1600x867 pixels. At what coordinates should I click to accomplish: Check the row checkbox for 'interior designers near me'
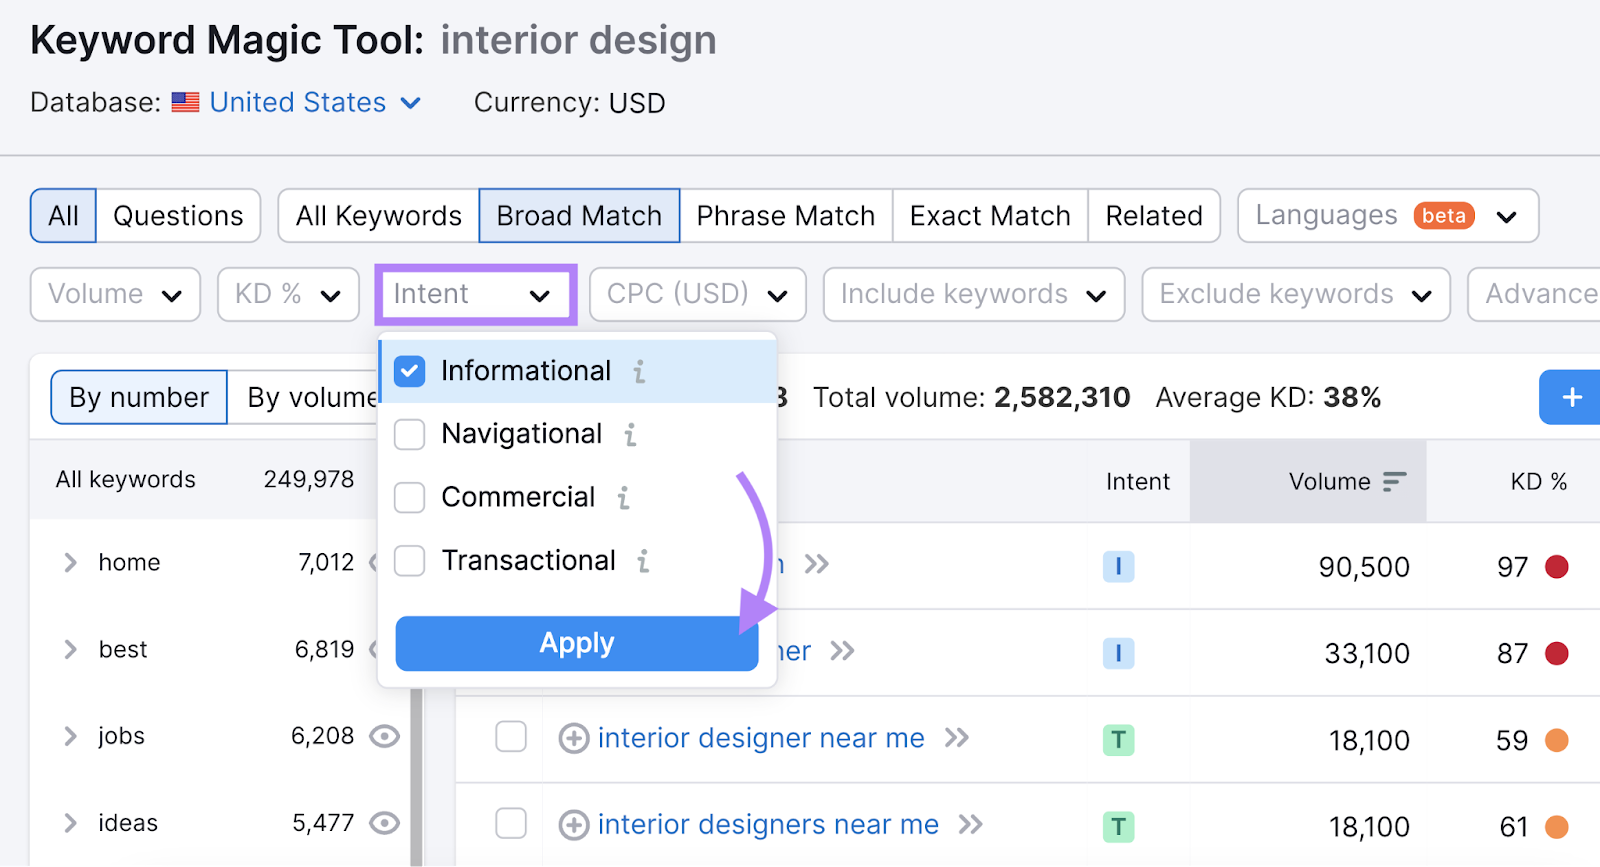pos(511,823)
